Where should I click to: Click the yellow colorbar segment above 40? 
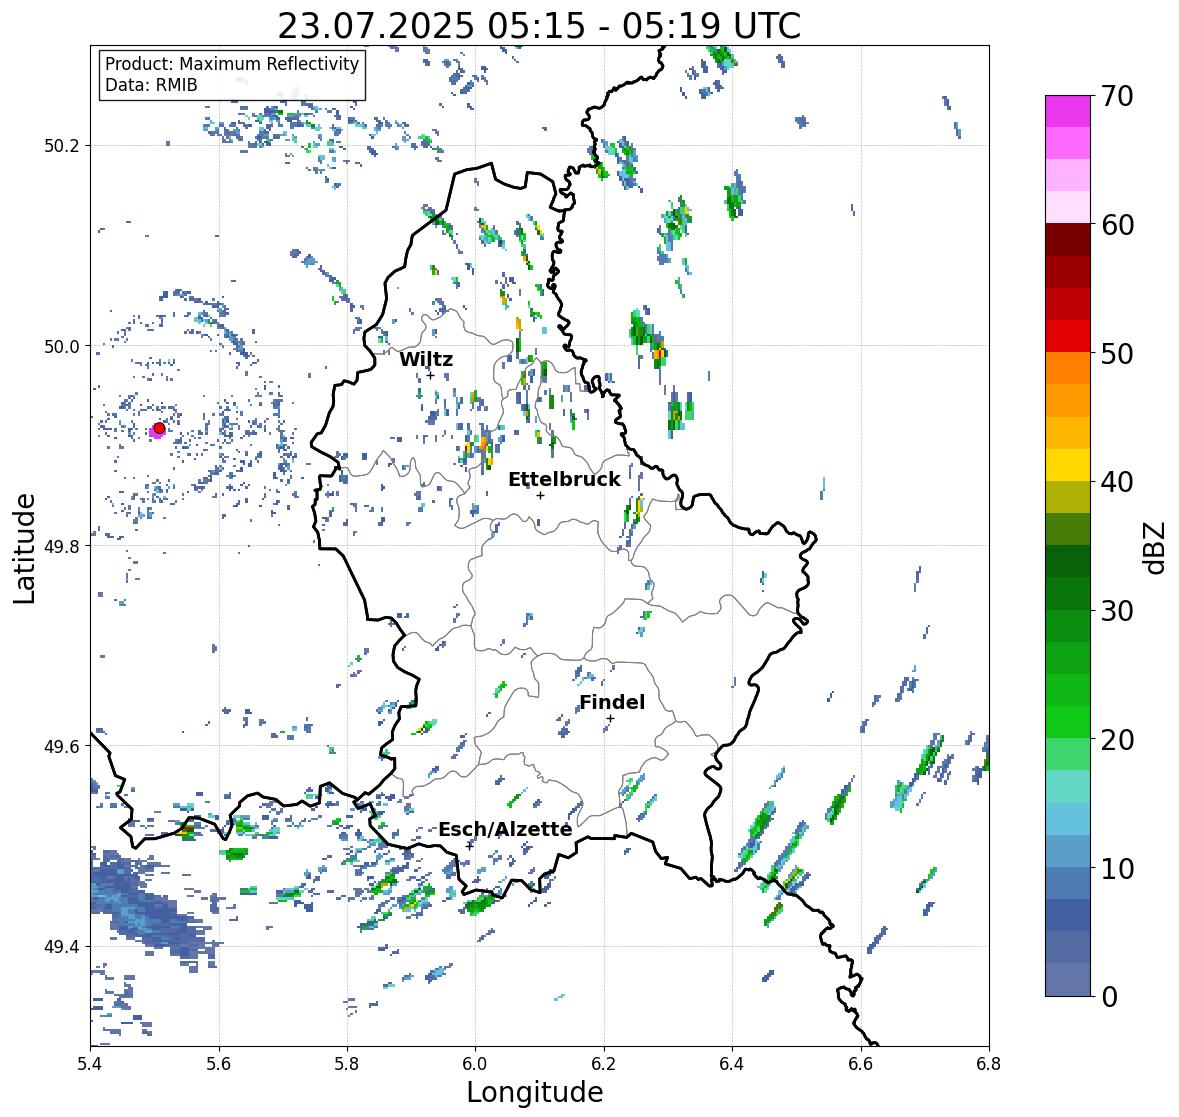1068,465
